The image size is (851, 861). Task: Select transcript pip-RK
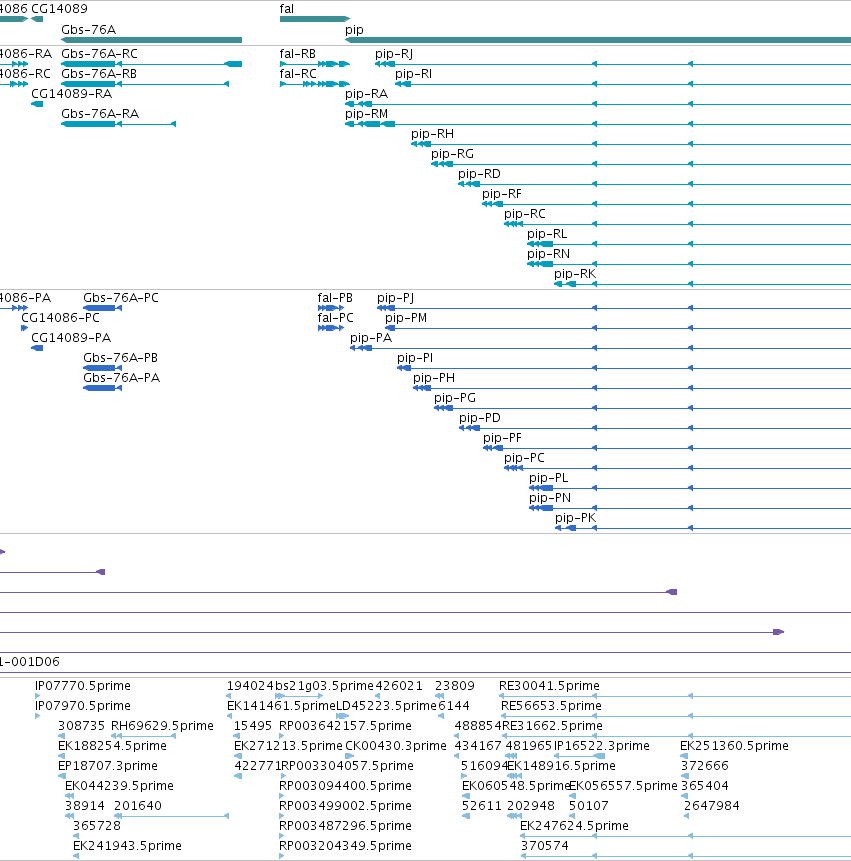point(575,274)
